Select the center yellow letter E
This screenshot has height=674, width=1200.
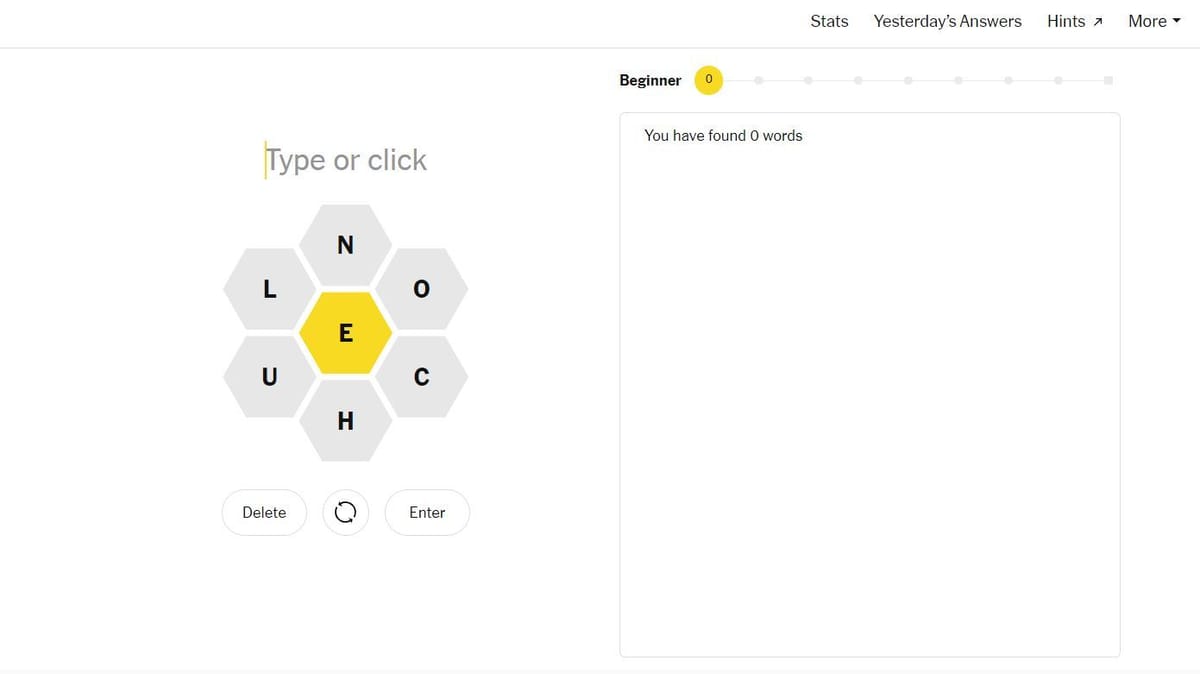click(345, 332)
